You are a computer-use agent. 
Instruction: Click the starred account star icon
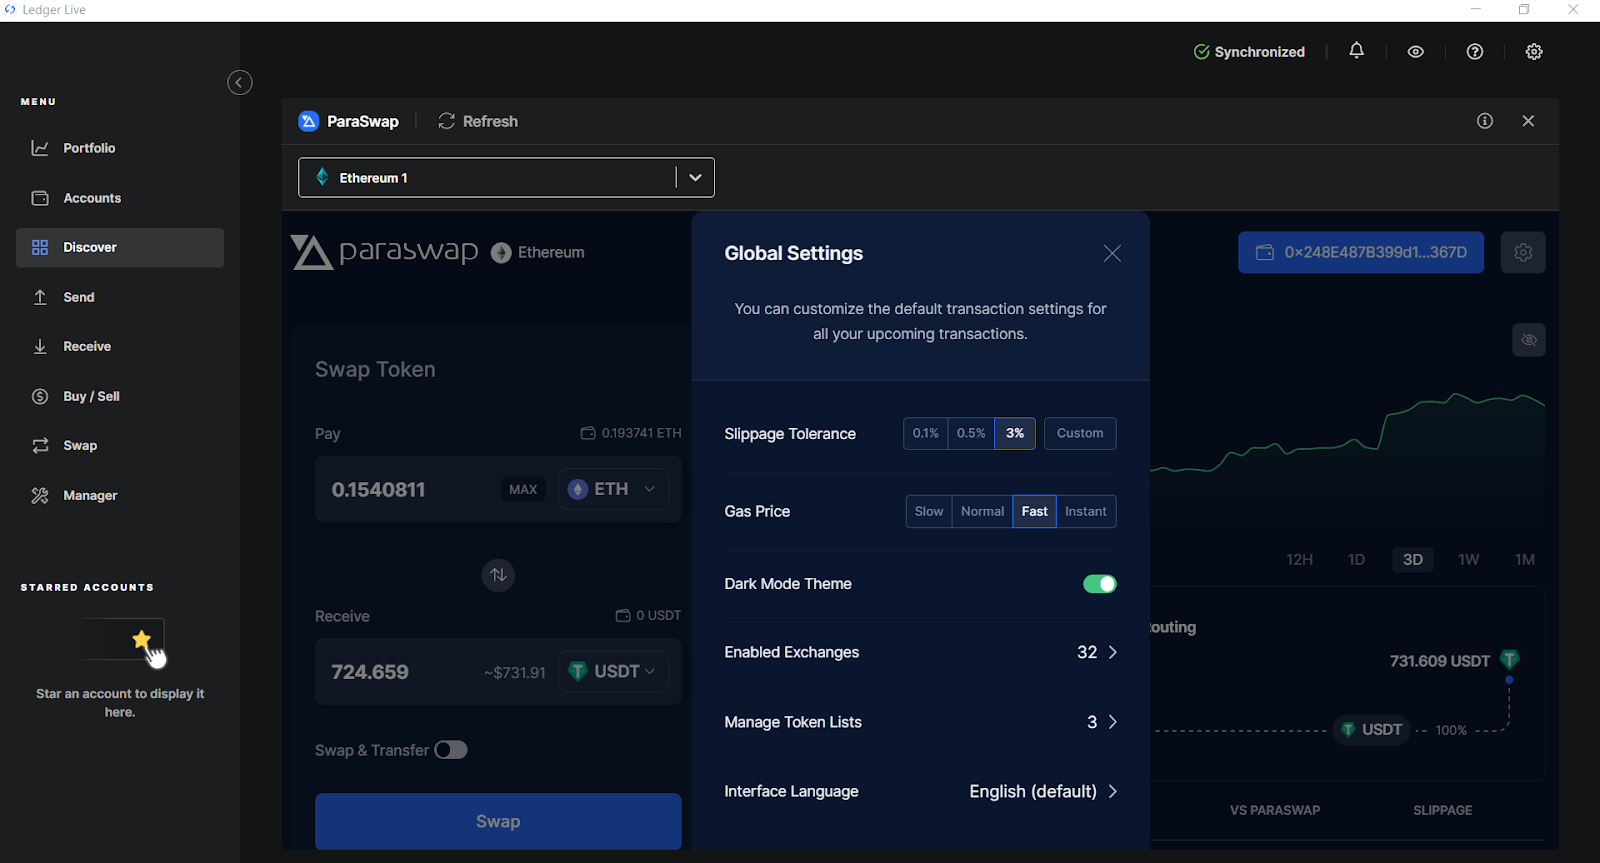click(142, 639)
